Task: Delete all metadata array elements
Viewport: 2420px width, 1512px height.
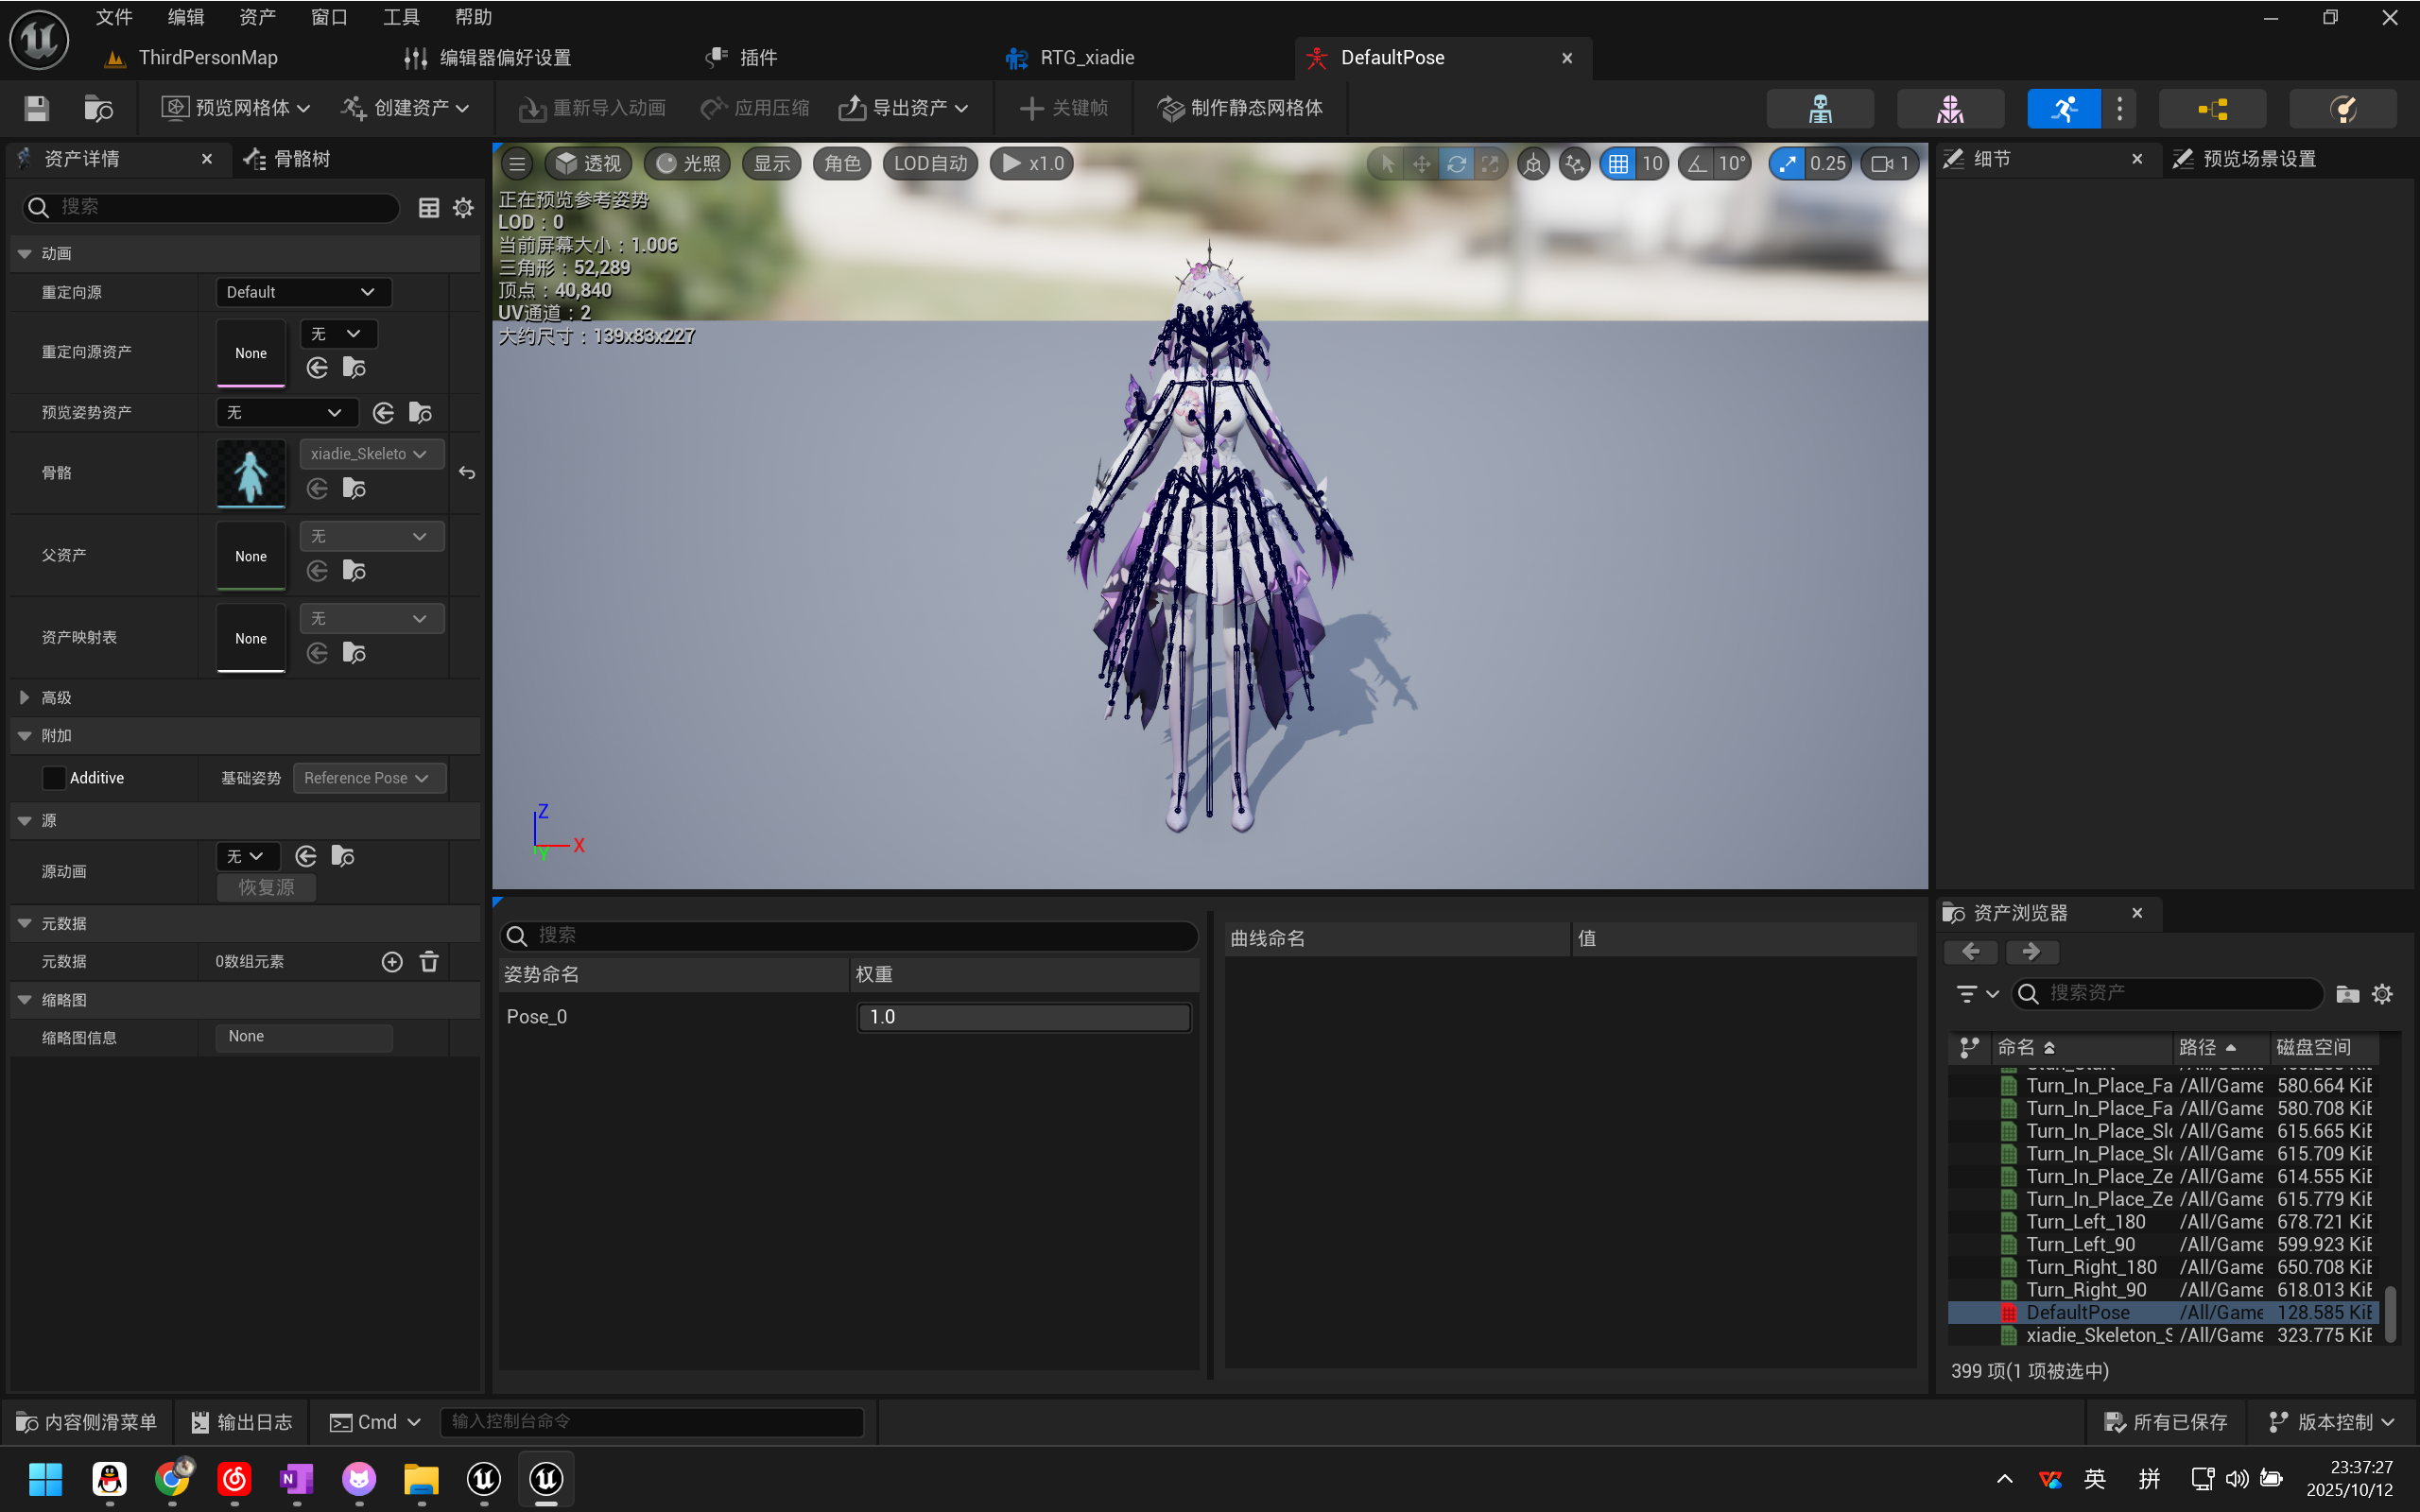Action: pyautogui.click(x=429, y=961)
